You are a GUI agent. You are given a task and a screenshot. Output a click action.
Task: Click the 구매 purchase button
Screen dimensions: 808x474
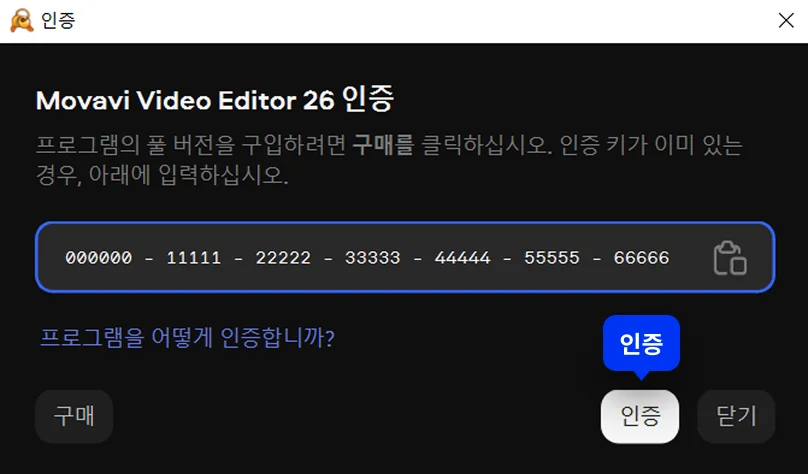pos(74,416)
